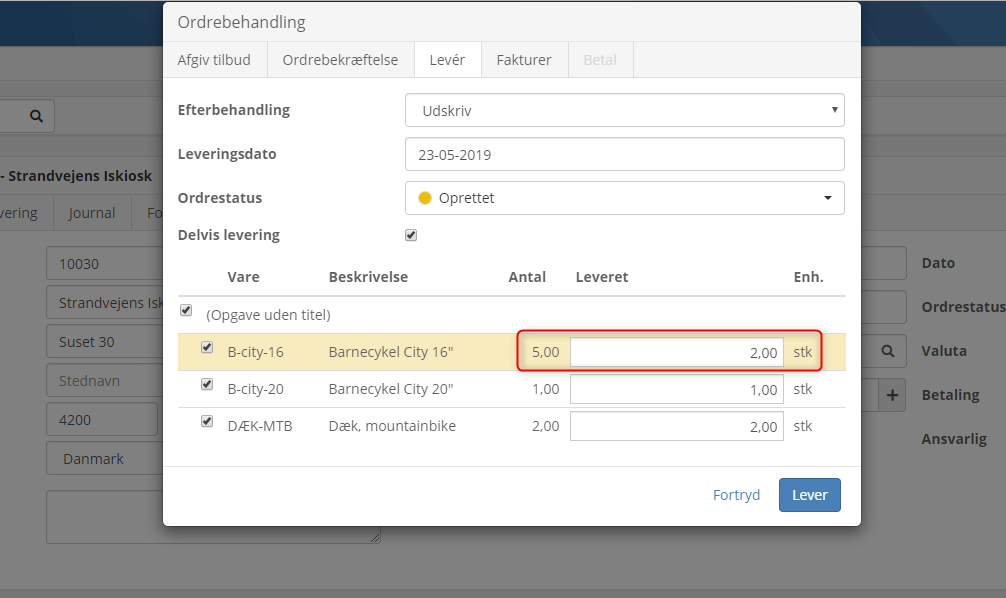This screenshot has height=598, width=1006.
Task: Open the Efterbehandling dropdown
Action: pos(624,110)
